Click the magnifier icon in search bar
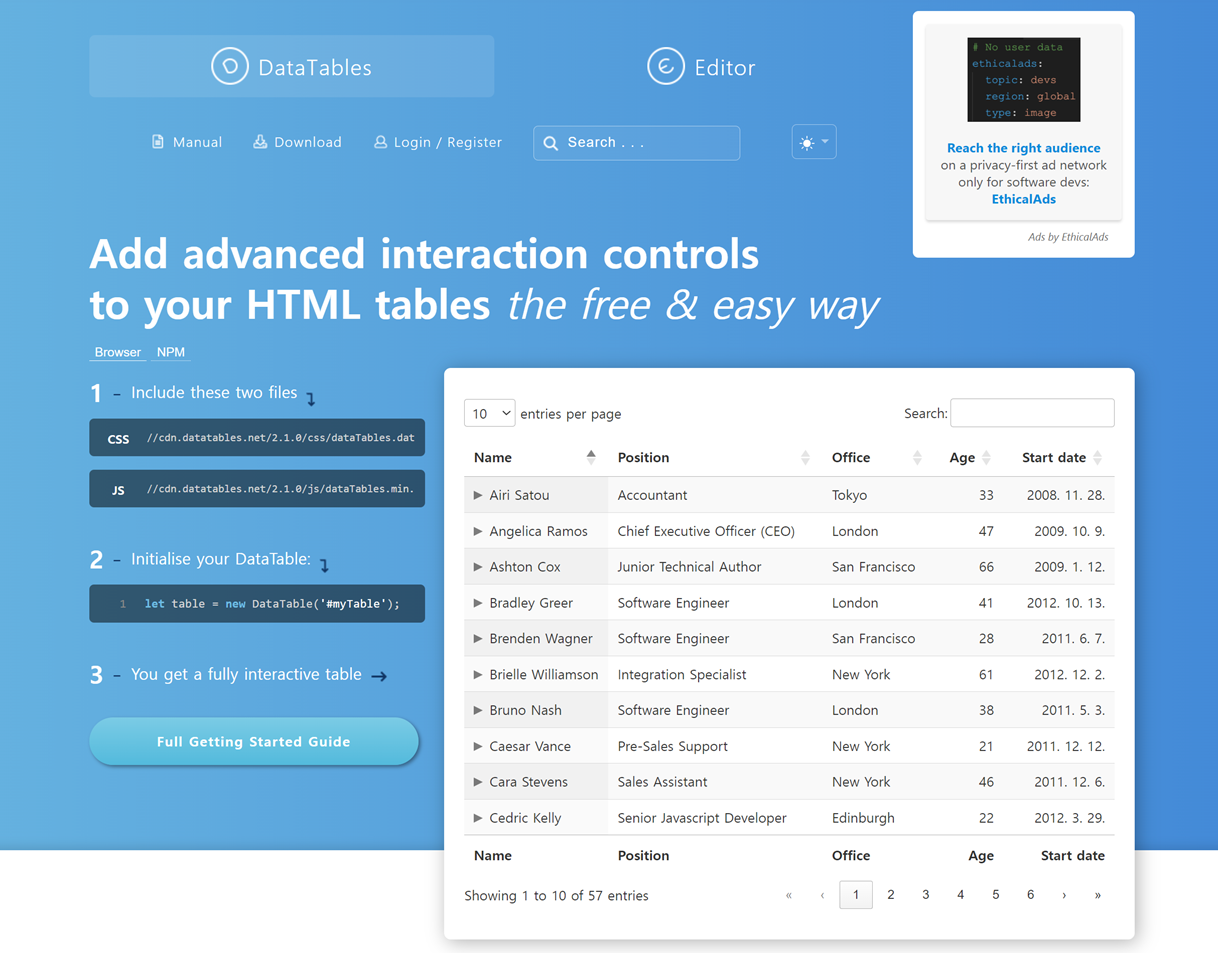The height and width of the screenshot is (953, 1218). [551, 143]
